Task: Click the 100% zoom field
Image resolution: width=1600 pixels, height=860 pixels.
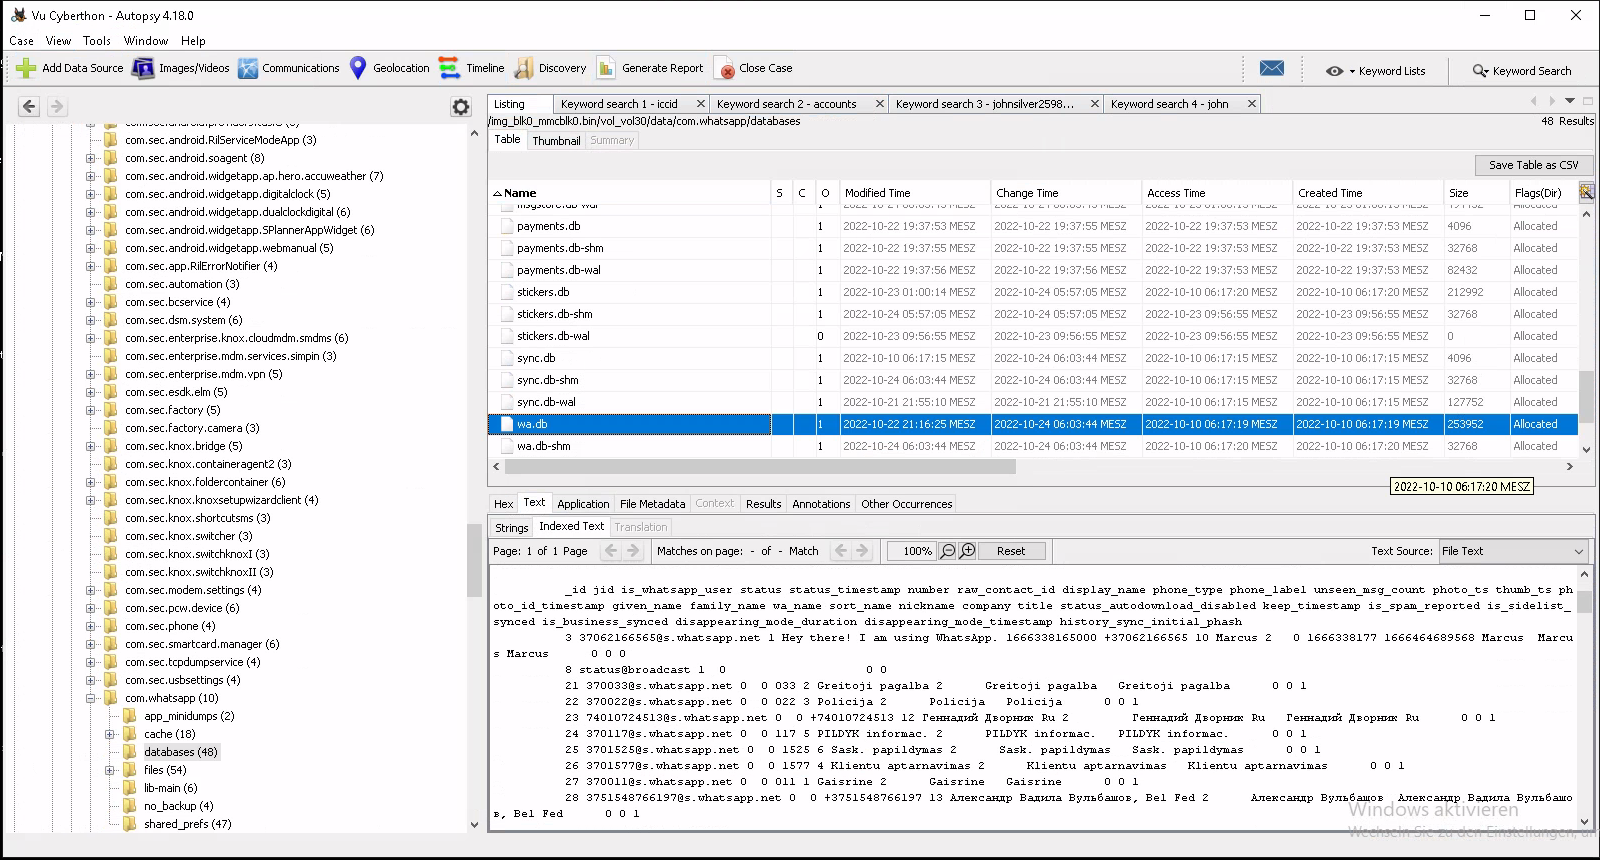Action: coord(910,551)
